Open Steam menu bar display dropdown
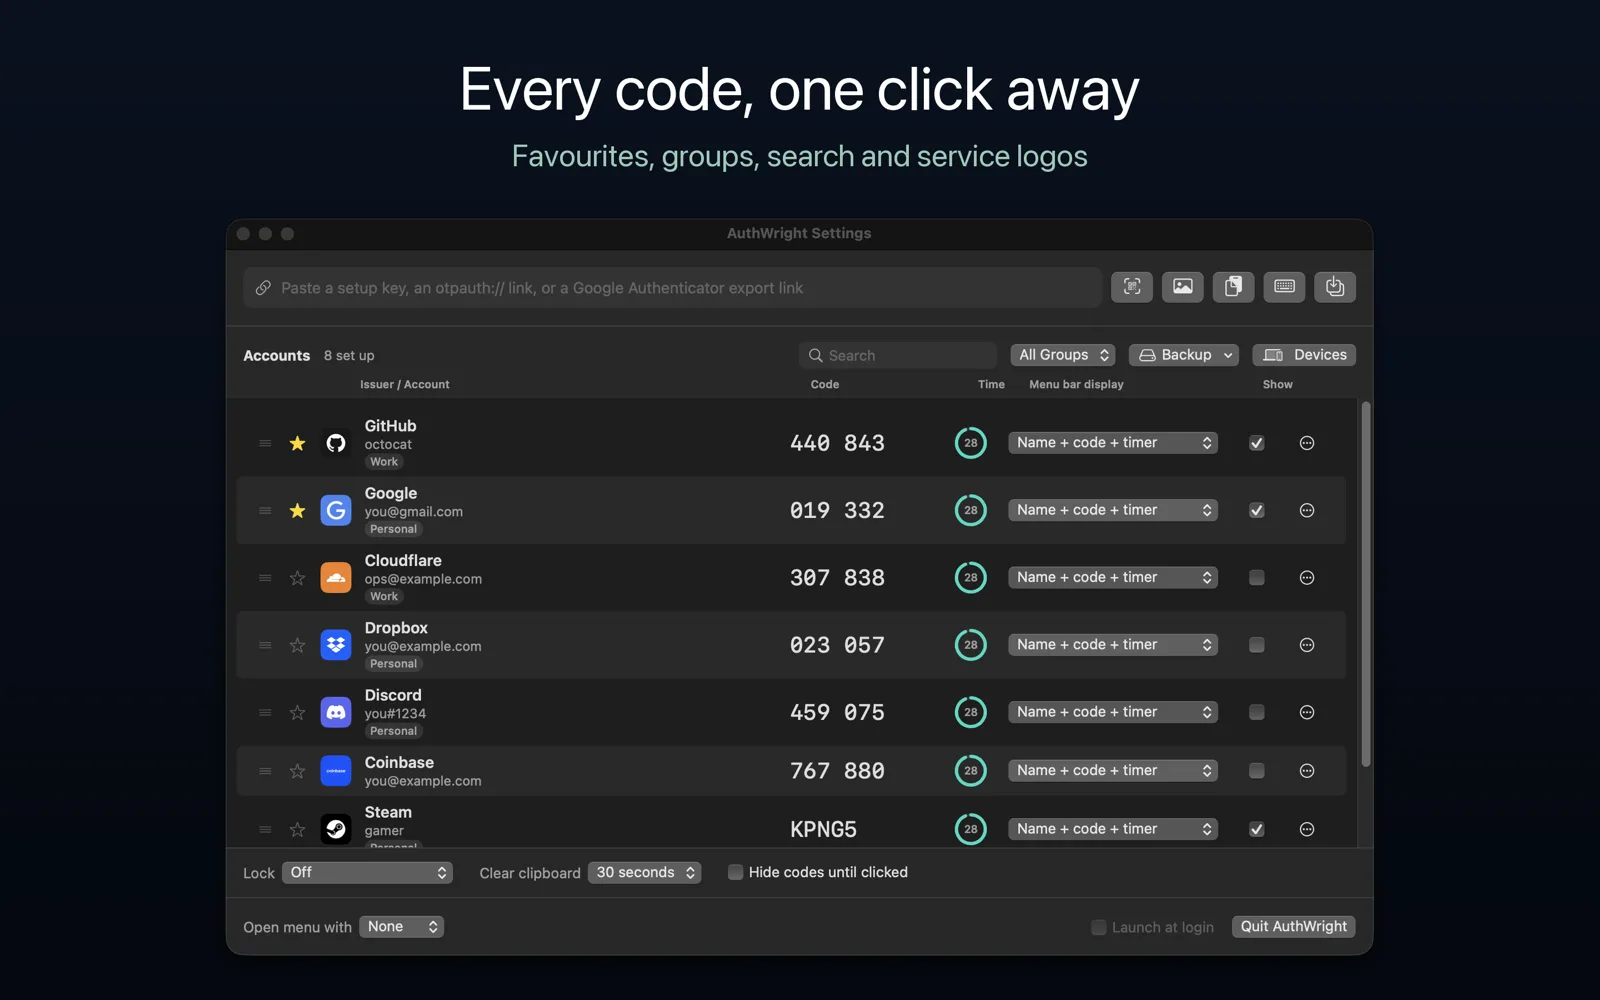Image resolution: width=1600 pixels, height=1000 pixels. tap(1113, 829)
